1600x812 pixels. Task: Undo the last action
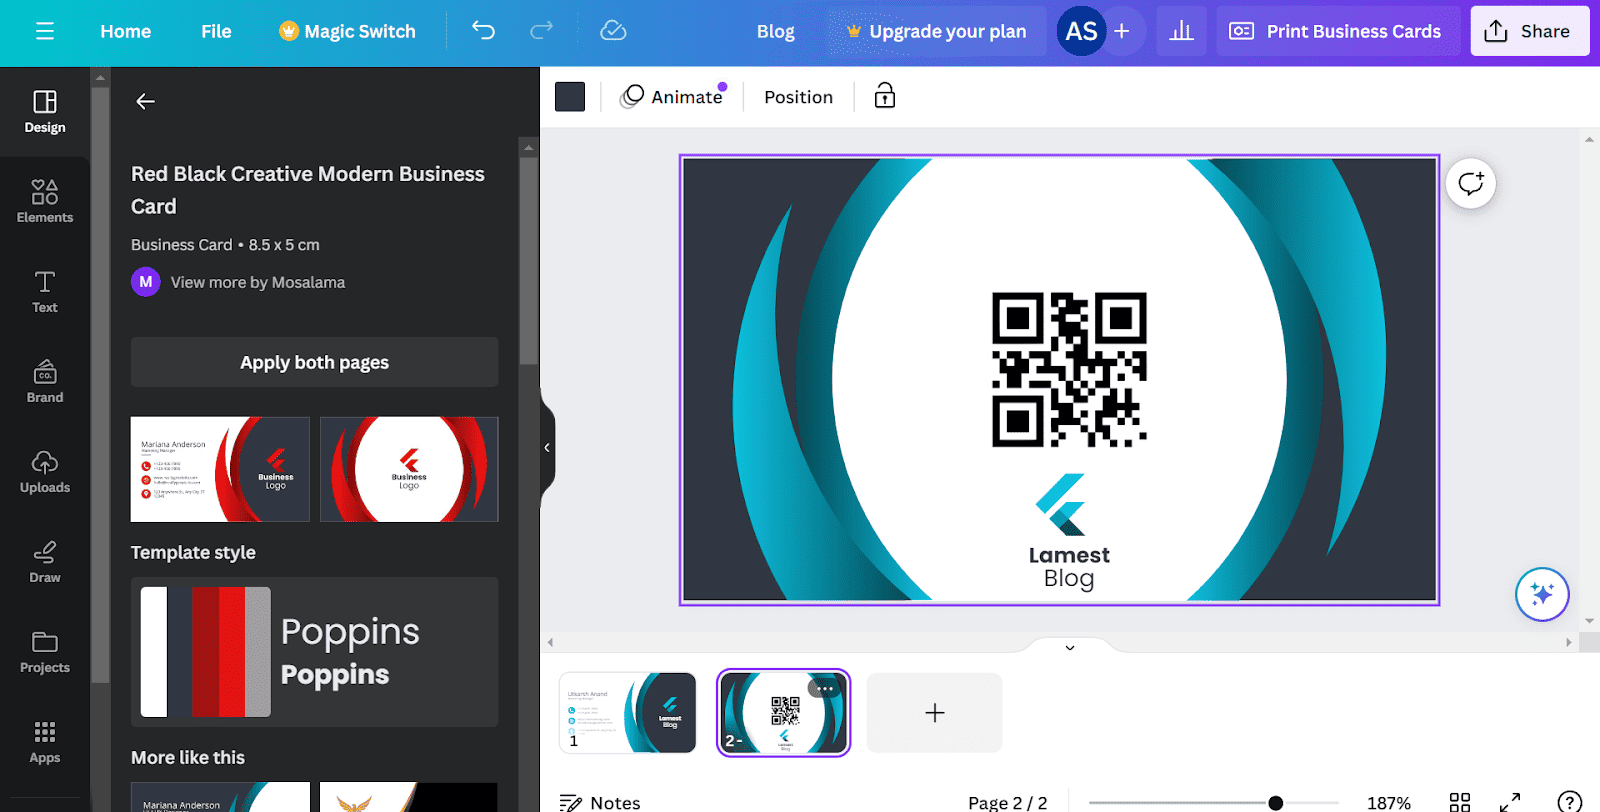pyautogui.click(x=484, y=31)
